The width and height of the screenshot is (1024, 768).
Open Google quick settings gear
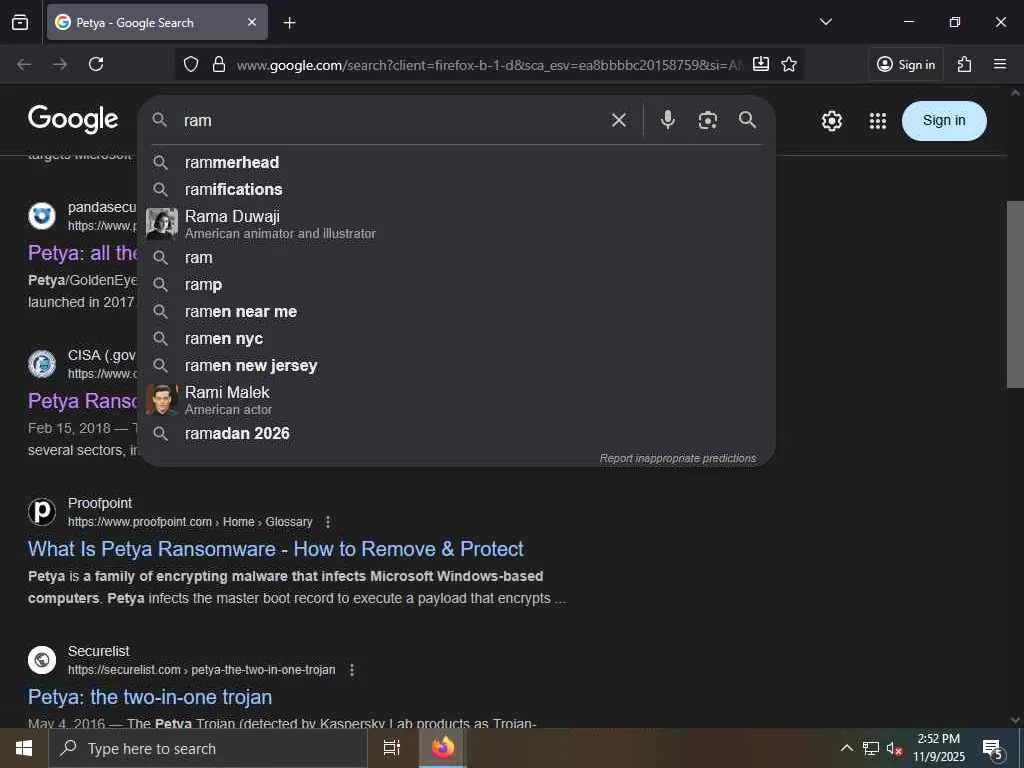click(831, 121)
